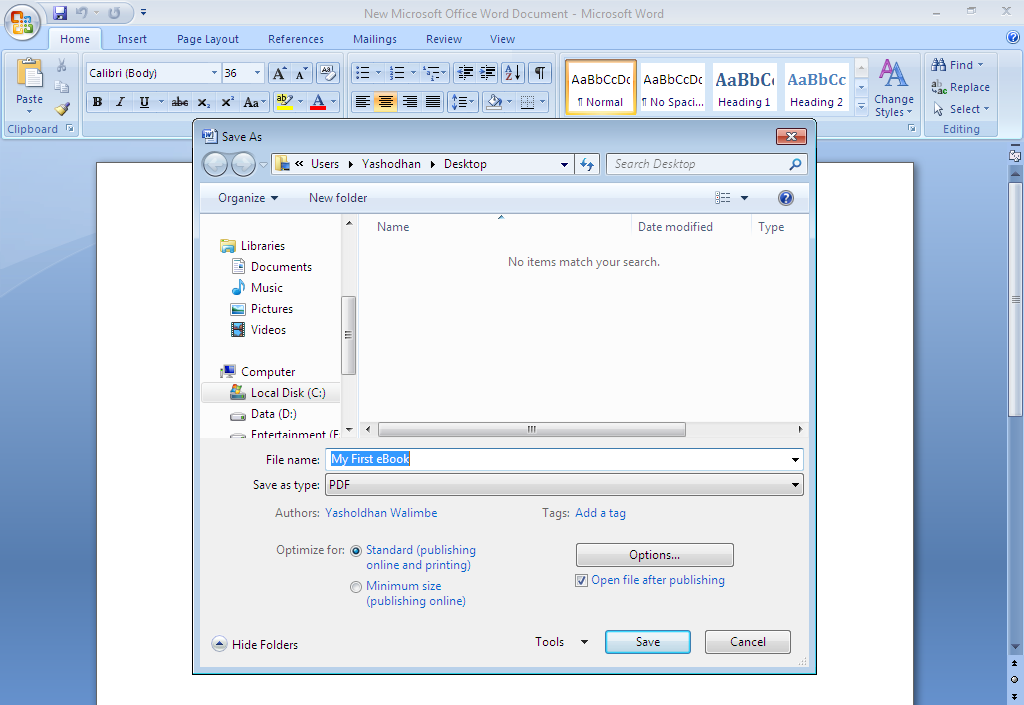
Task: Click New folder in the toolbar
Action: [x=338, y=198]
